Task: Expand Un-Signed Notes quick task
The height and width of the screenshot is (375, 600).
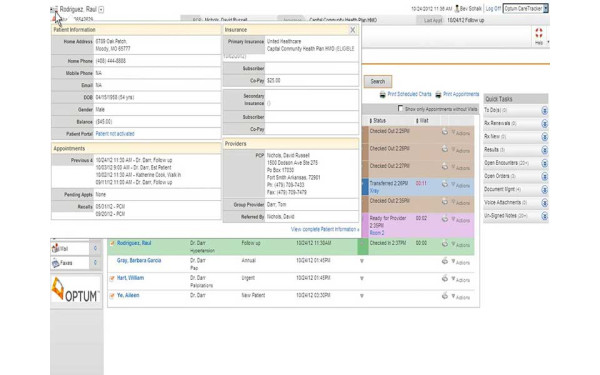Action: pyautogui.click(x=544, y=216)
